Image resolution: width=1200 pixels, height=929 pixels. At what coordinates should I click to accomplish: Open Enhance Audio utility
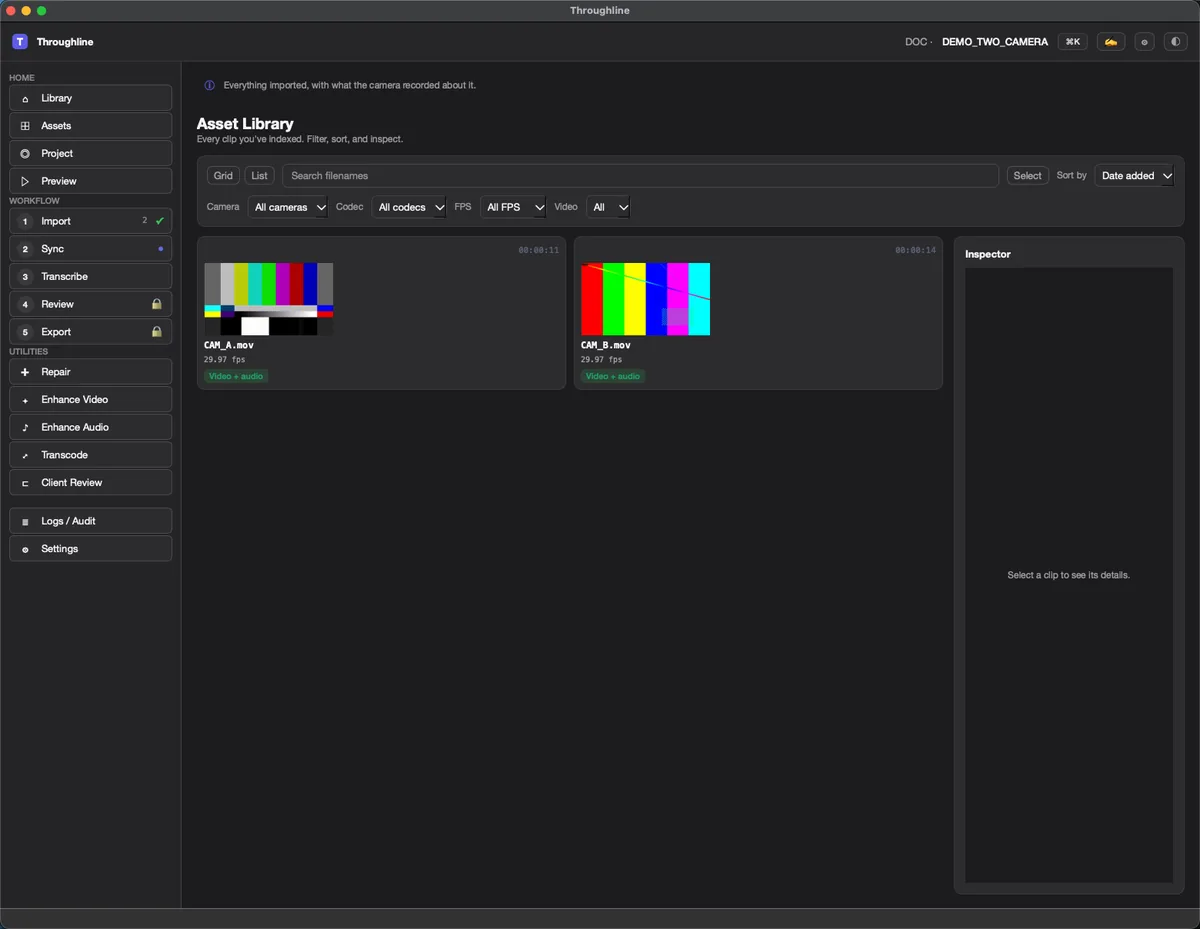coord(91,427)
